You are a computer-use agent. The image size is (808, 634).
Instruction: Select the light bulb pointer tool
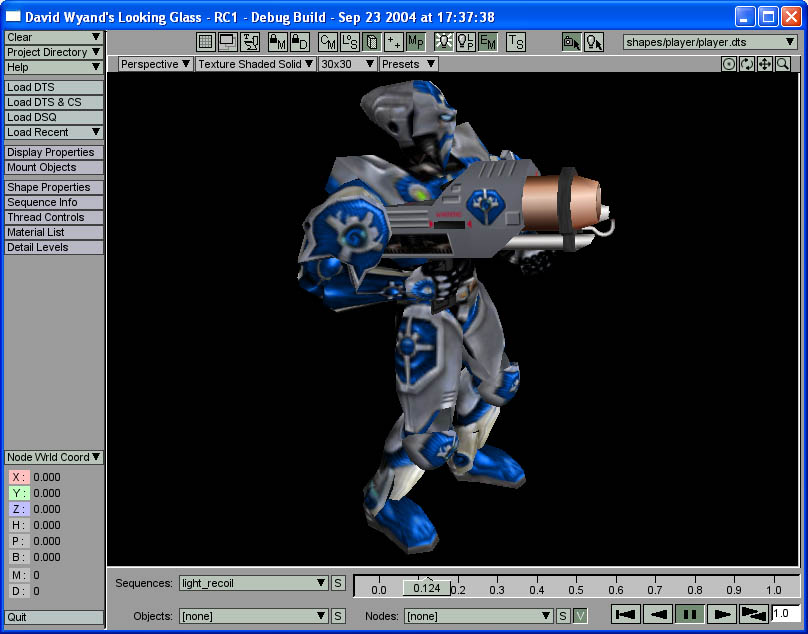594,42
